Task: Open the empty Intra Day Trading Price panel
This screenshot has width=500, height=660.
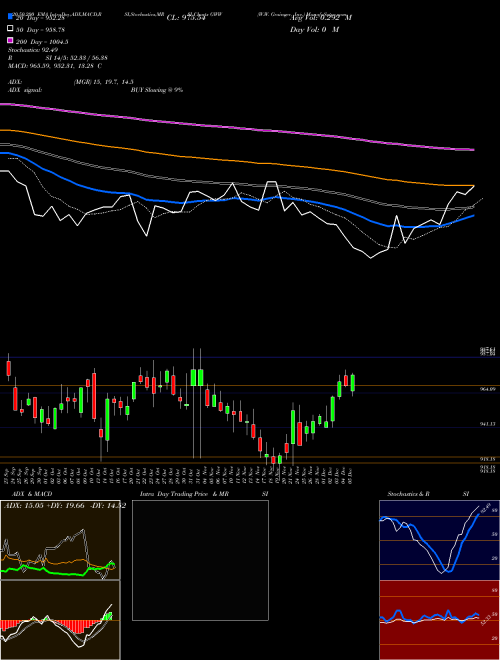Action: [x=200, y=560]
